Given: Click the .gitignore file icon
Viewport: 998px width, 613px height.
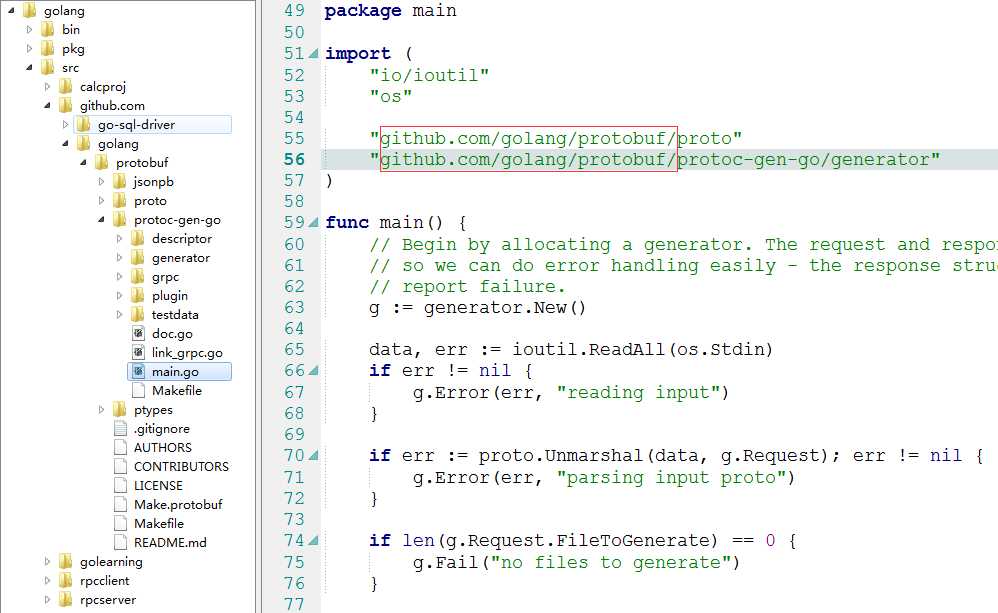Looking at the screenshot, I should click(x=120, y=428).
